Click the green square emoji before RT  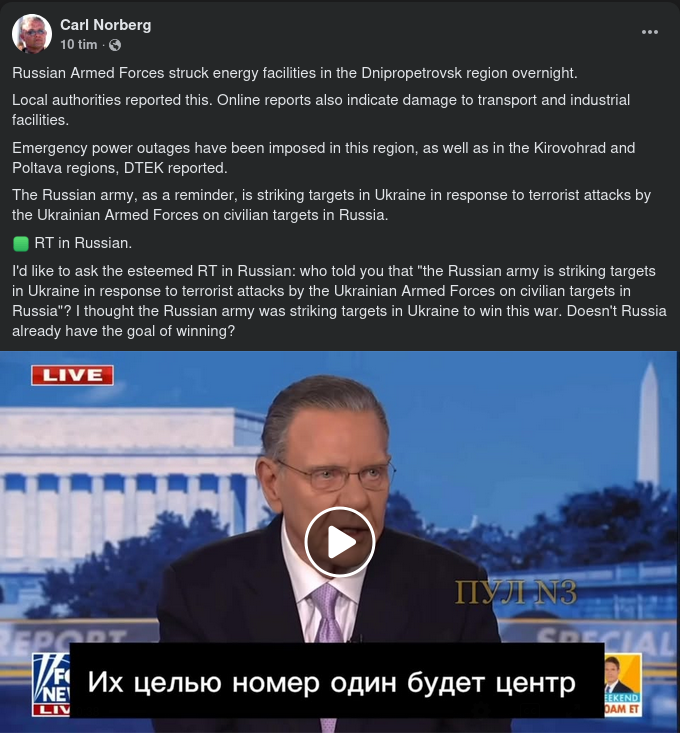tap(21, 244)
